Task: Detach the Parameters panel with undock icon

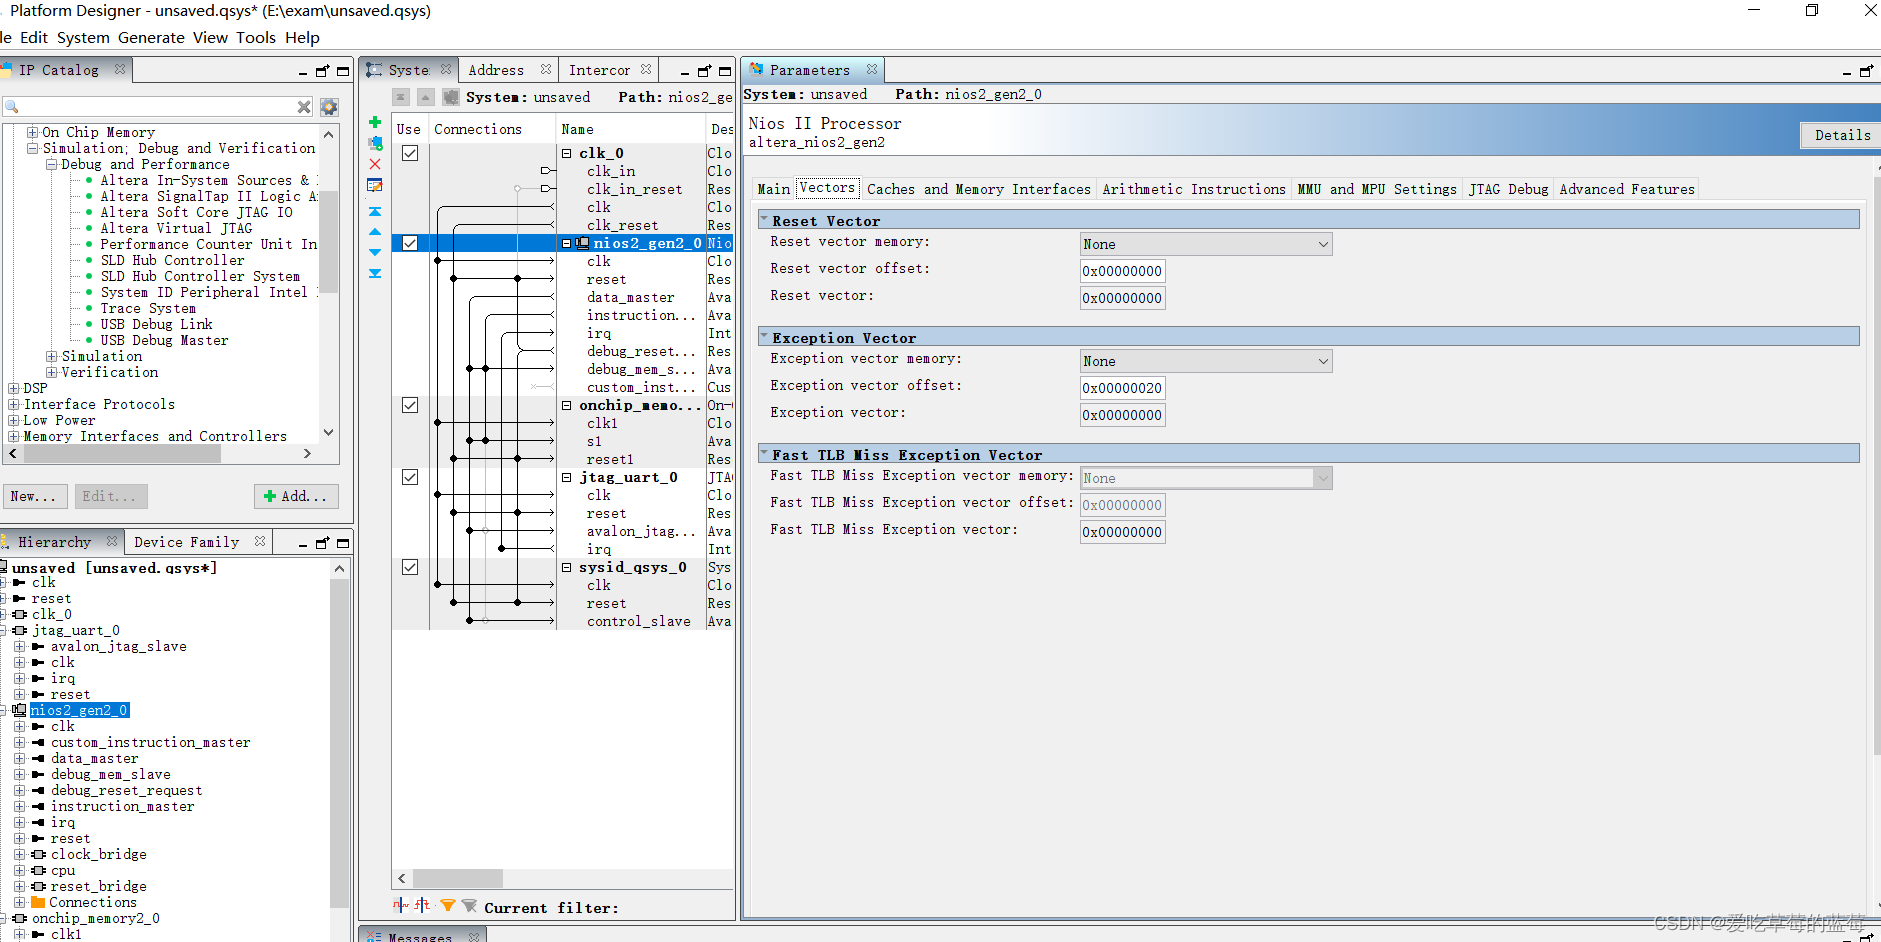Action: [1866, 71]
